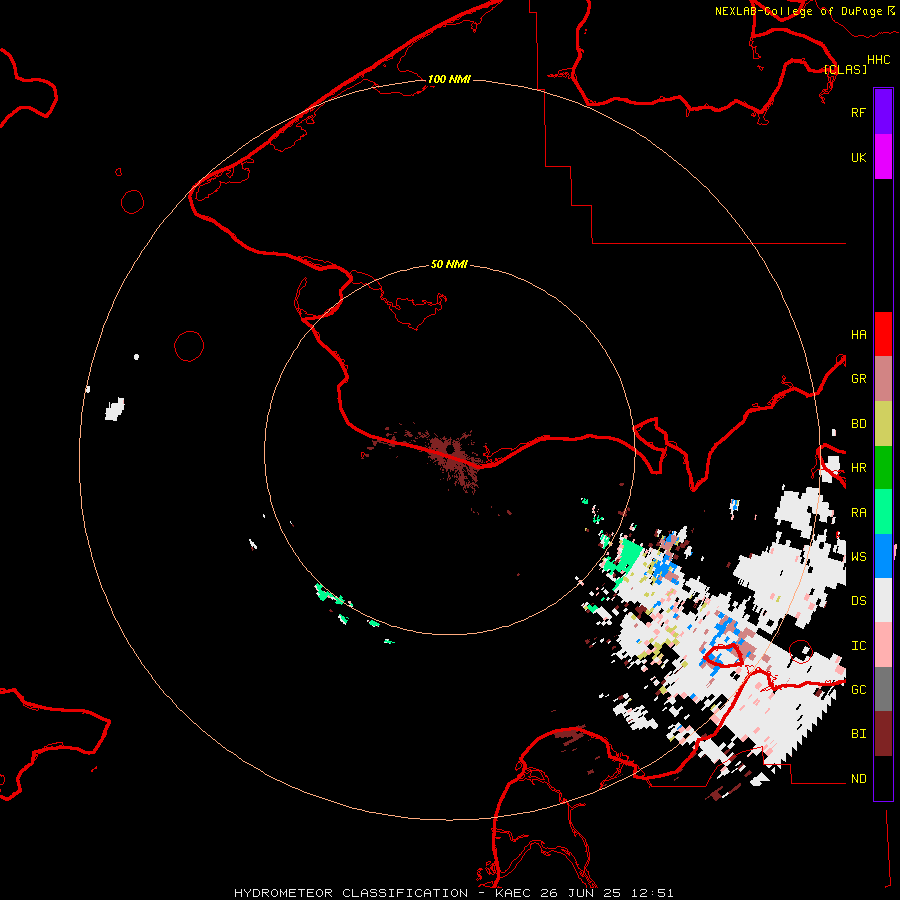The height and width of the screenshot is (900, 900).
Task: Click the Hydrometeor Classification KAEC title caption
Action: 453,893
